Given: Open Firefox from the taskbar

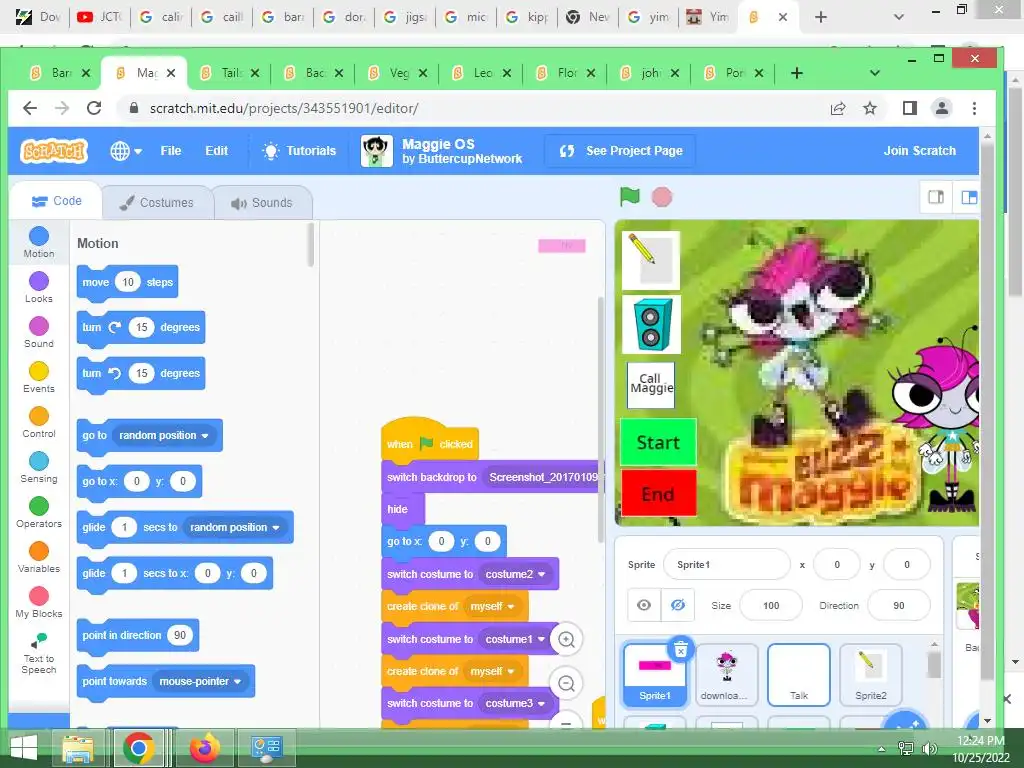Looking at the screenshot, I should pos(204,748).
